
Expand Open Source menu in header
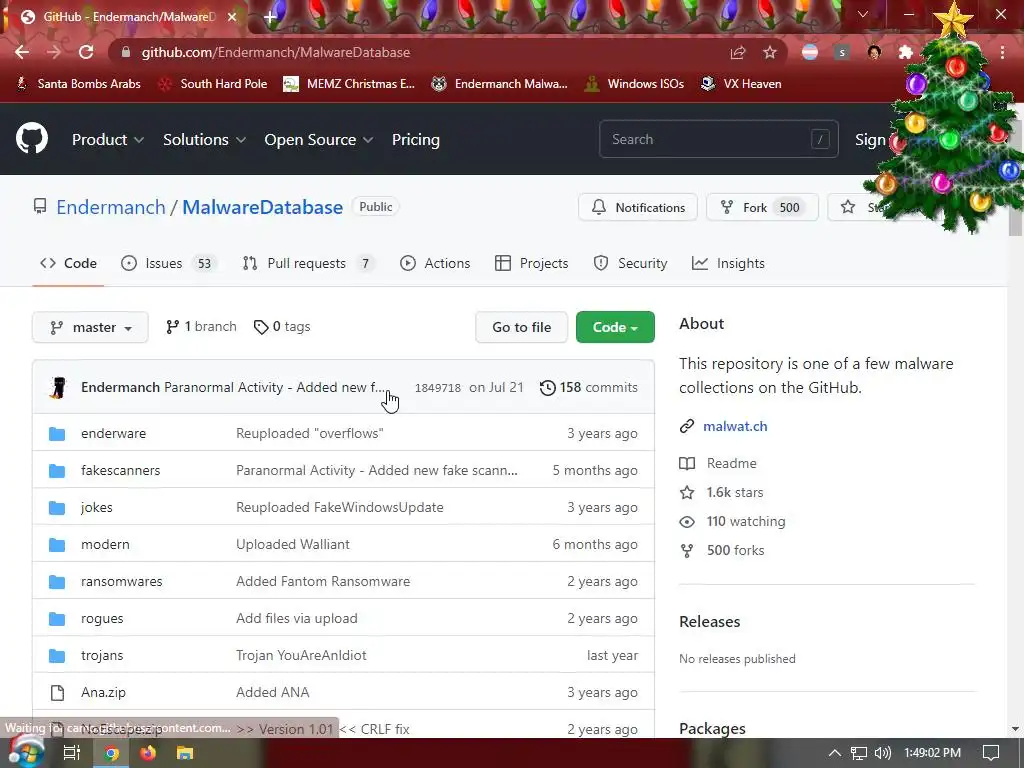click(x=319, y=140)
